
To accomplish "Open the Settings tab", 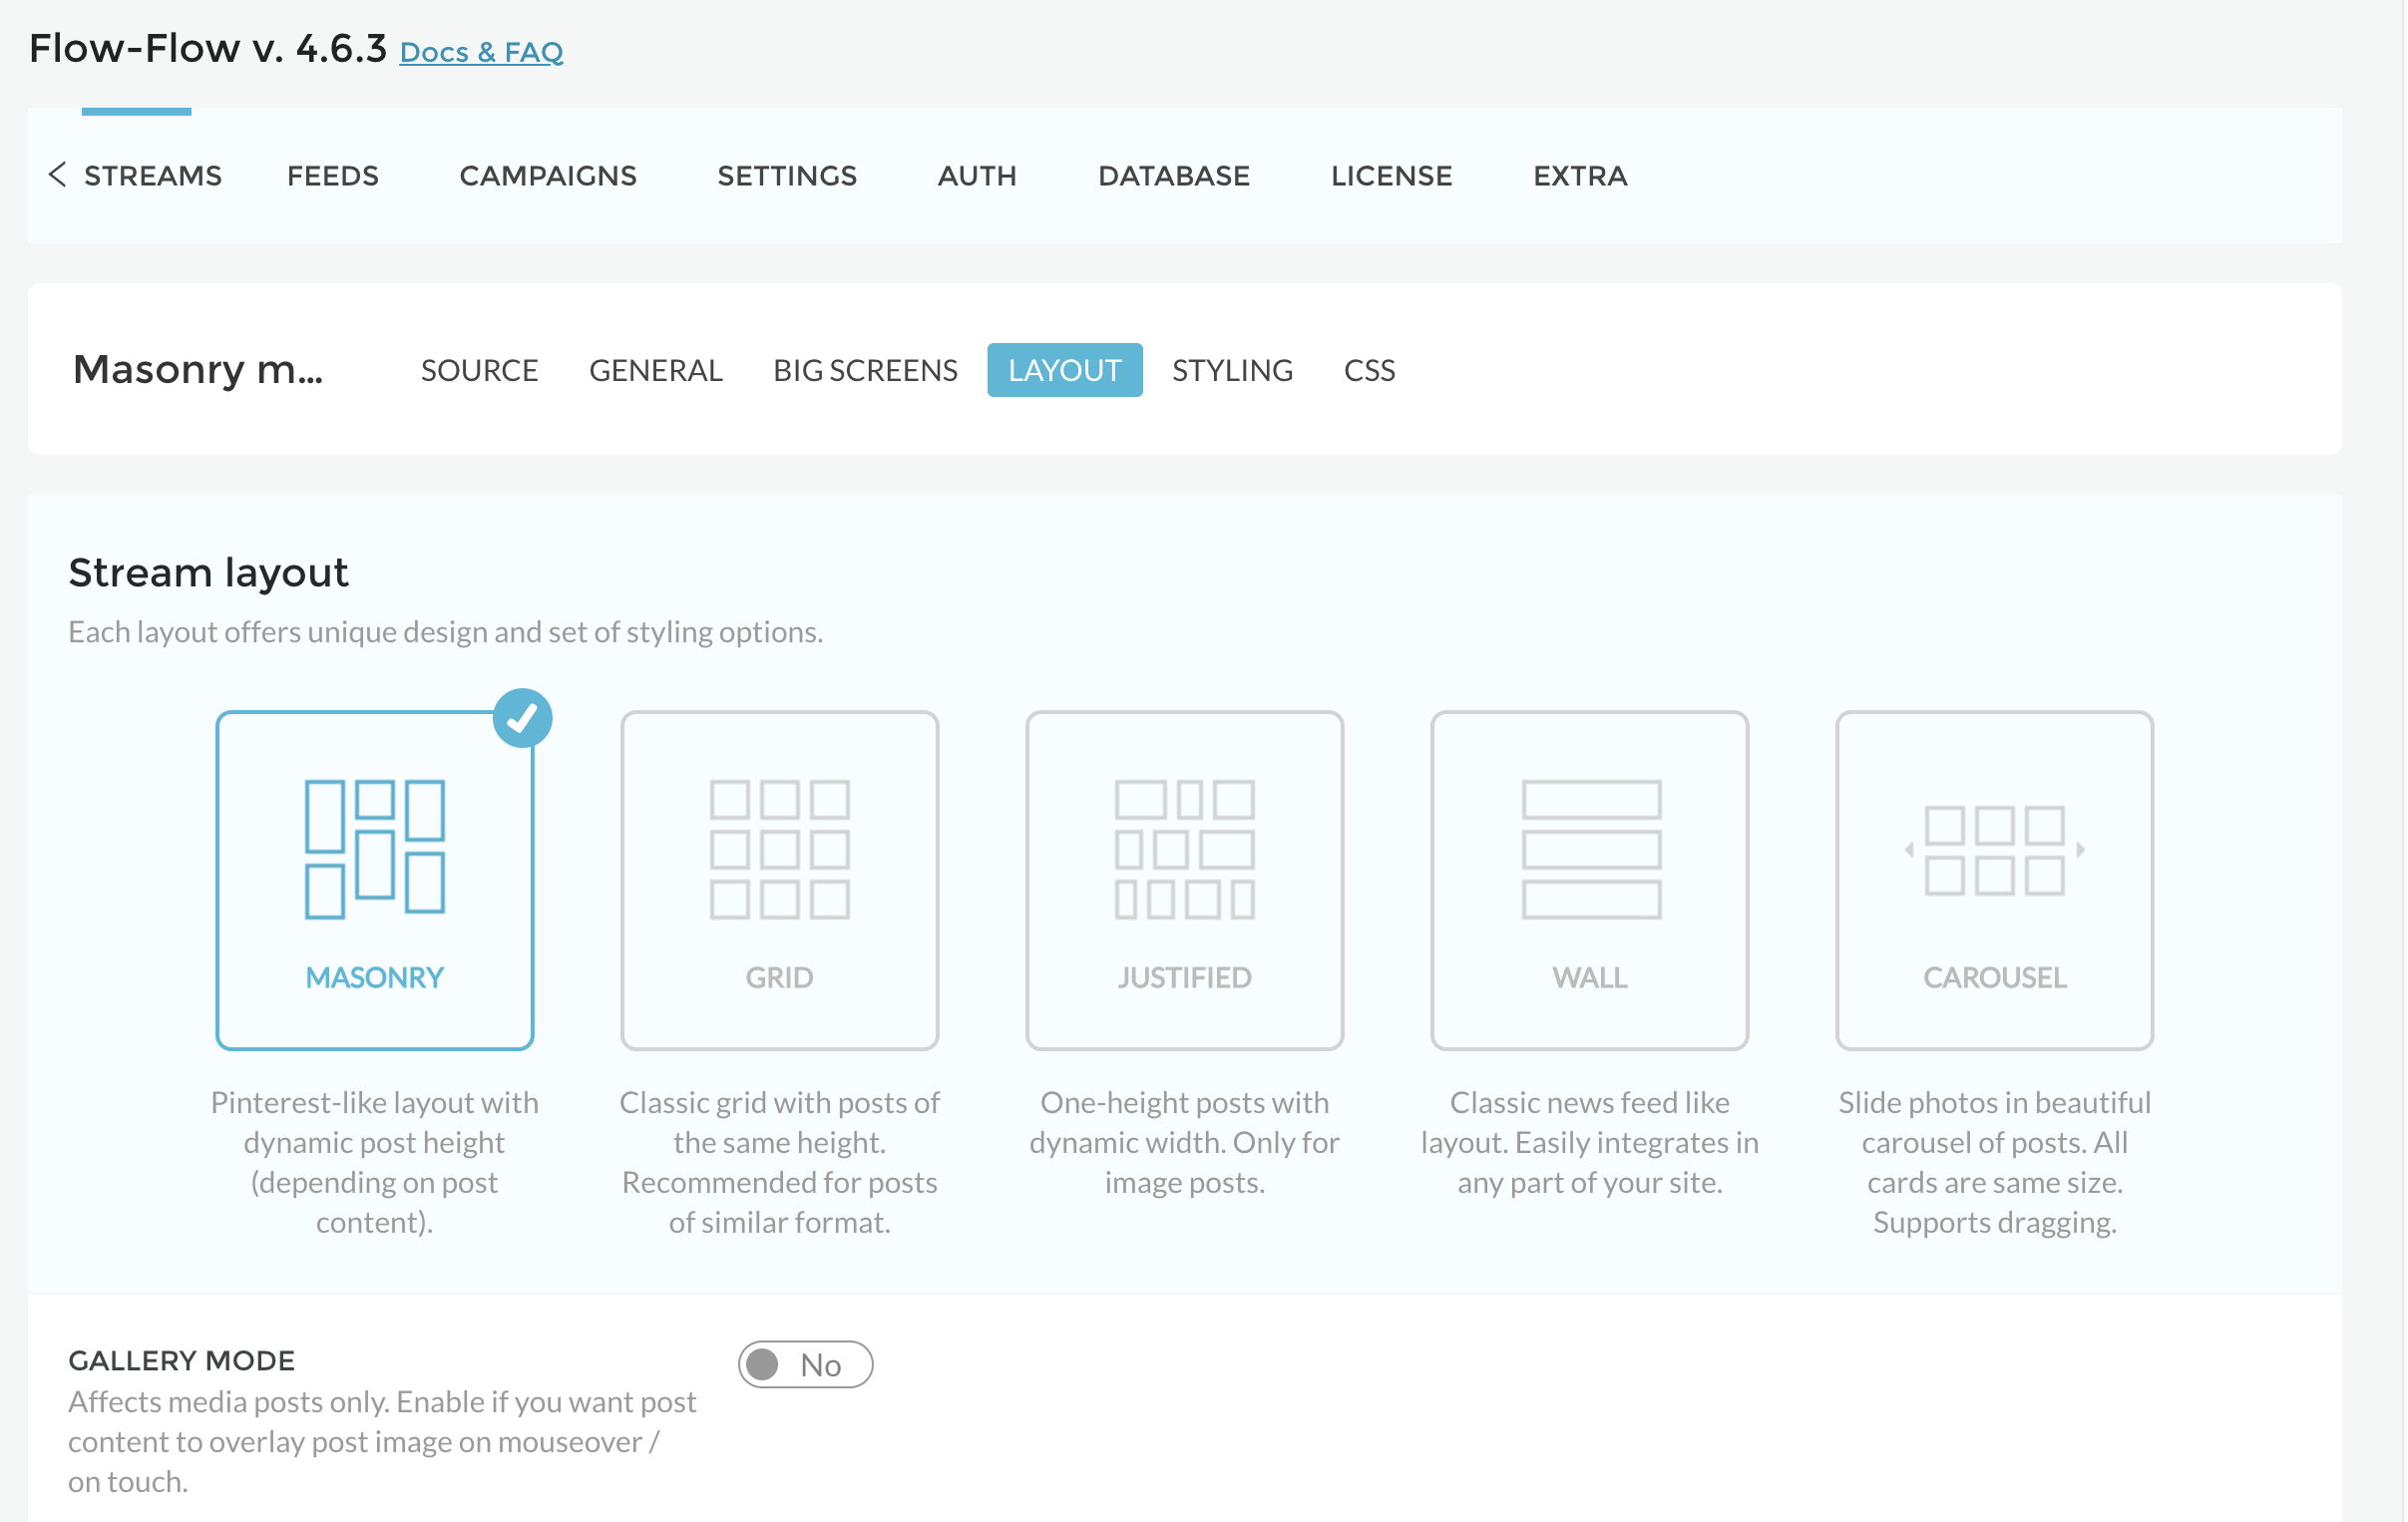I will coord(786,176).
